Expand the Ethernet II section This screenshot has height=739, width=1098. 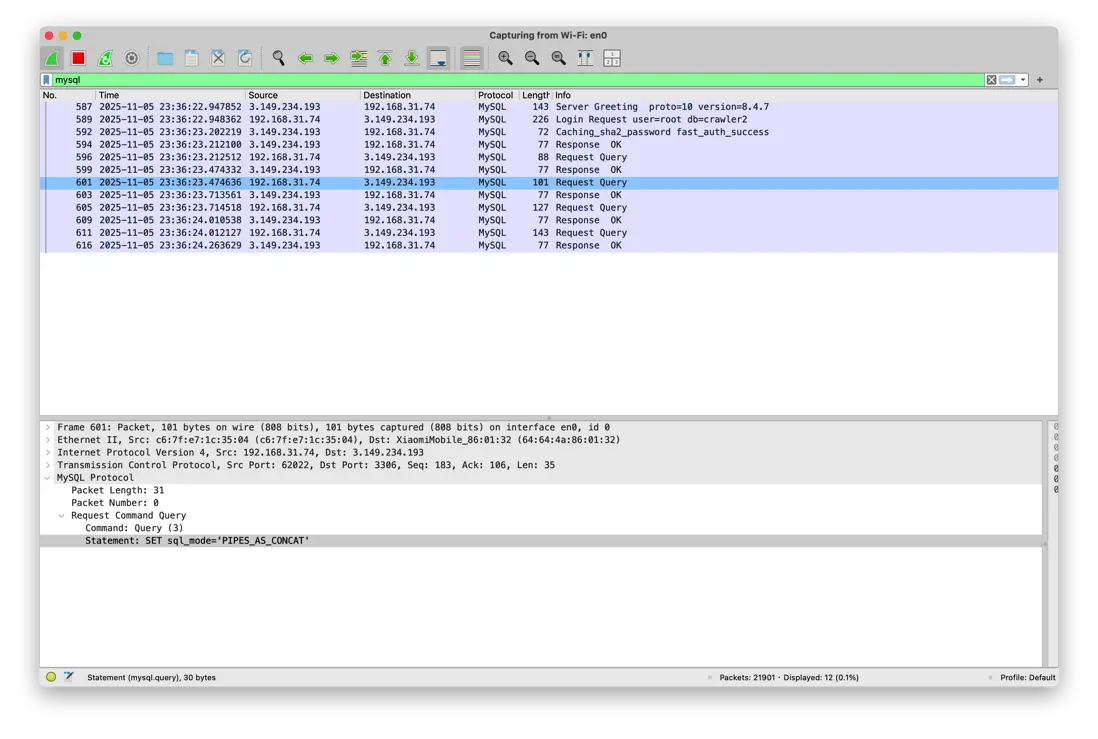[48, 440]
